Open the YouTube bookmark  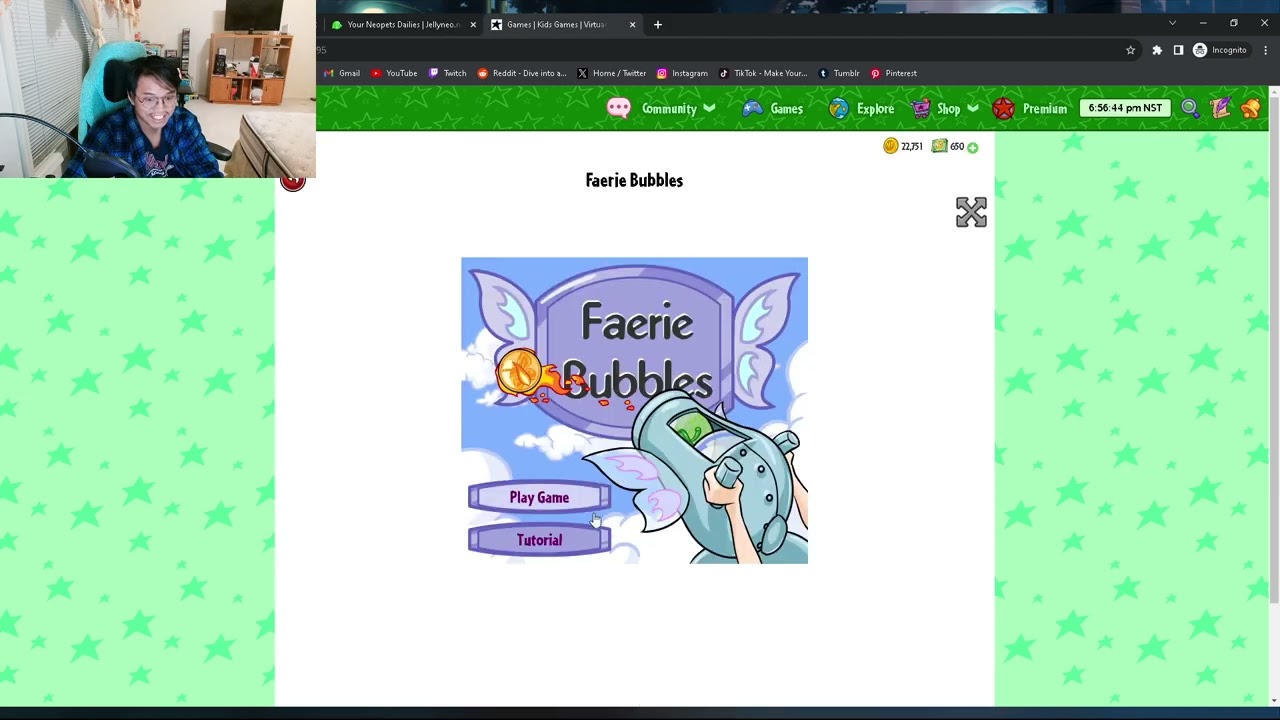pyautogui.click(x=394, y=73)
